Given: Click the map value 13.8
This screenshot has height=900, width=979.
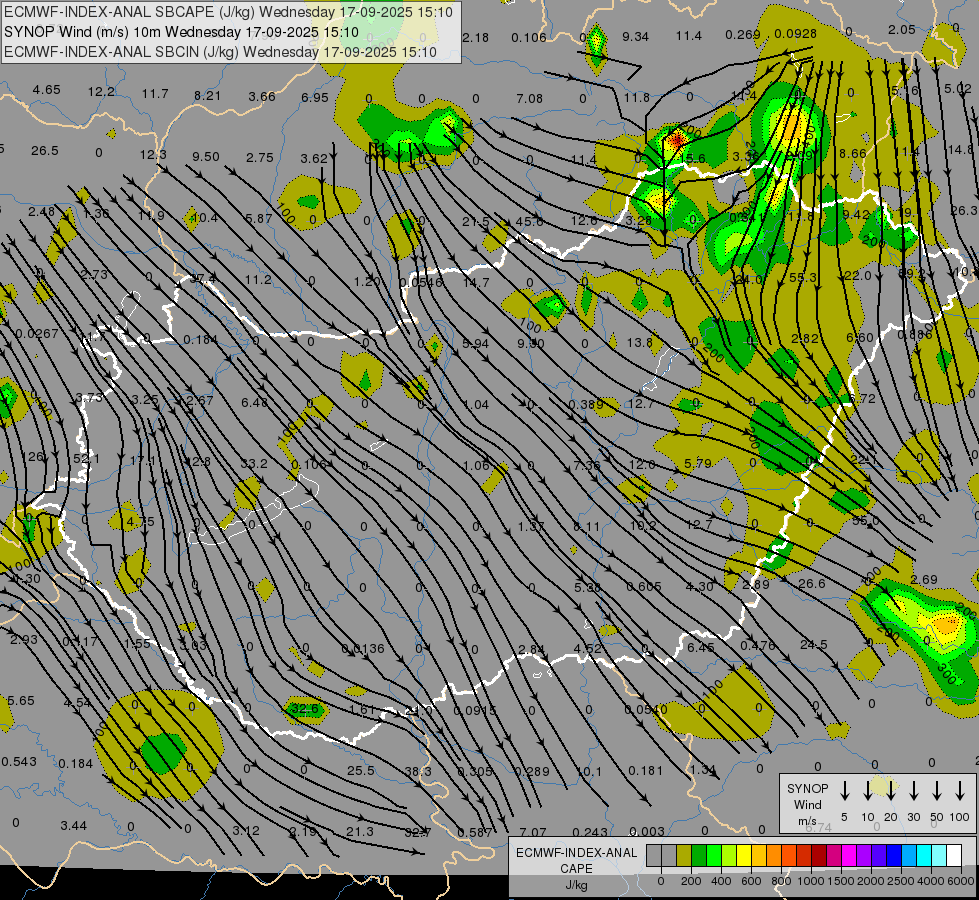Looking at the screenshot, I should coord(640,342).
